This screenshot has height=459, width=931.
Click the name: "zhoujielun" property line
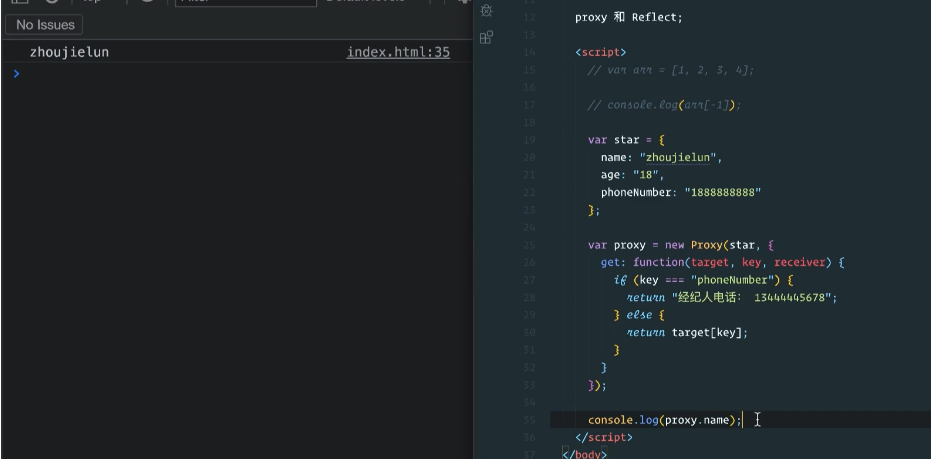click(661, 157)
